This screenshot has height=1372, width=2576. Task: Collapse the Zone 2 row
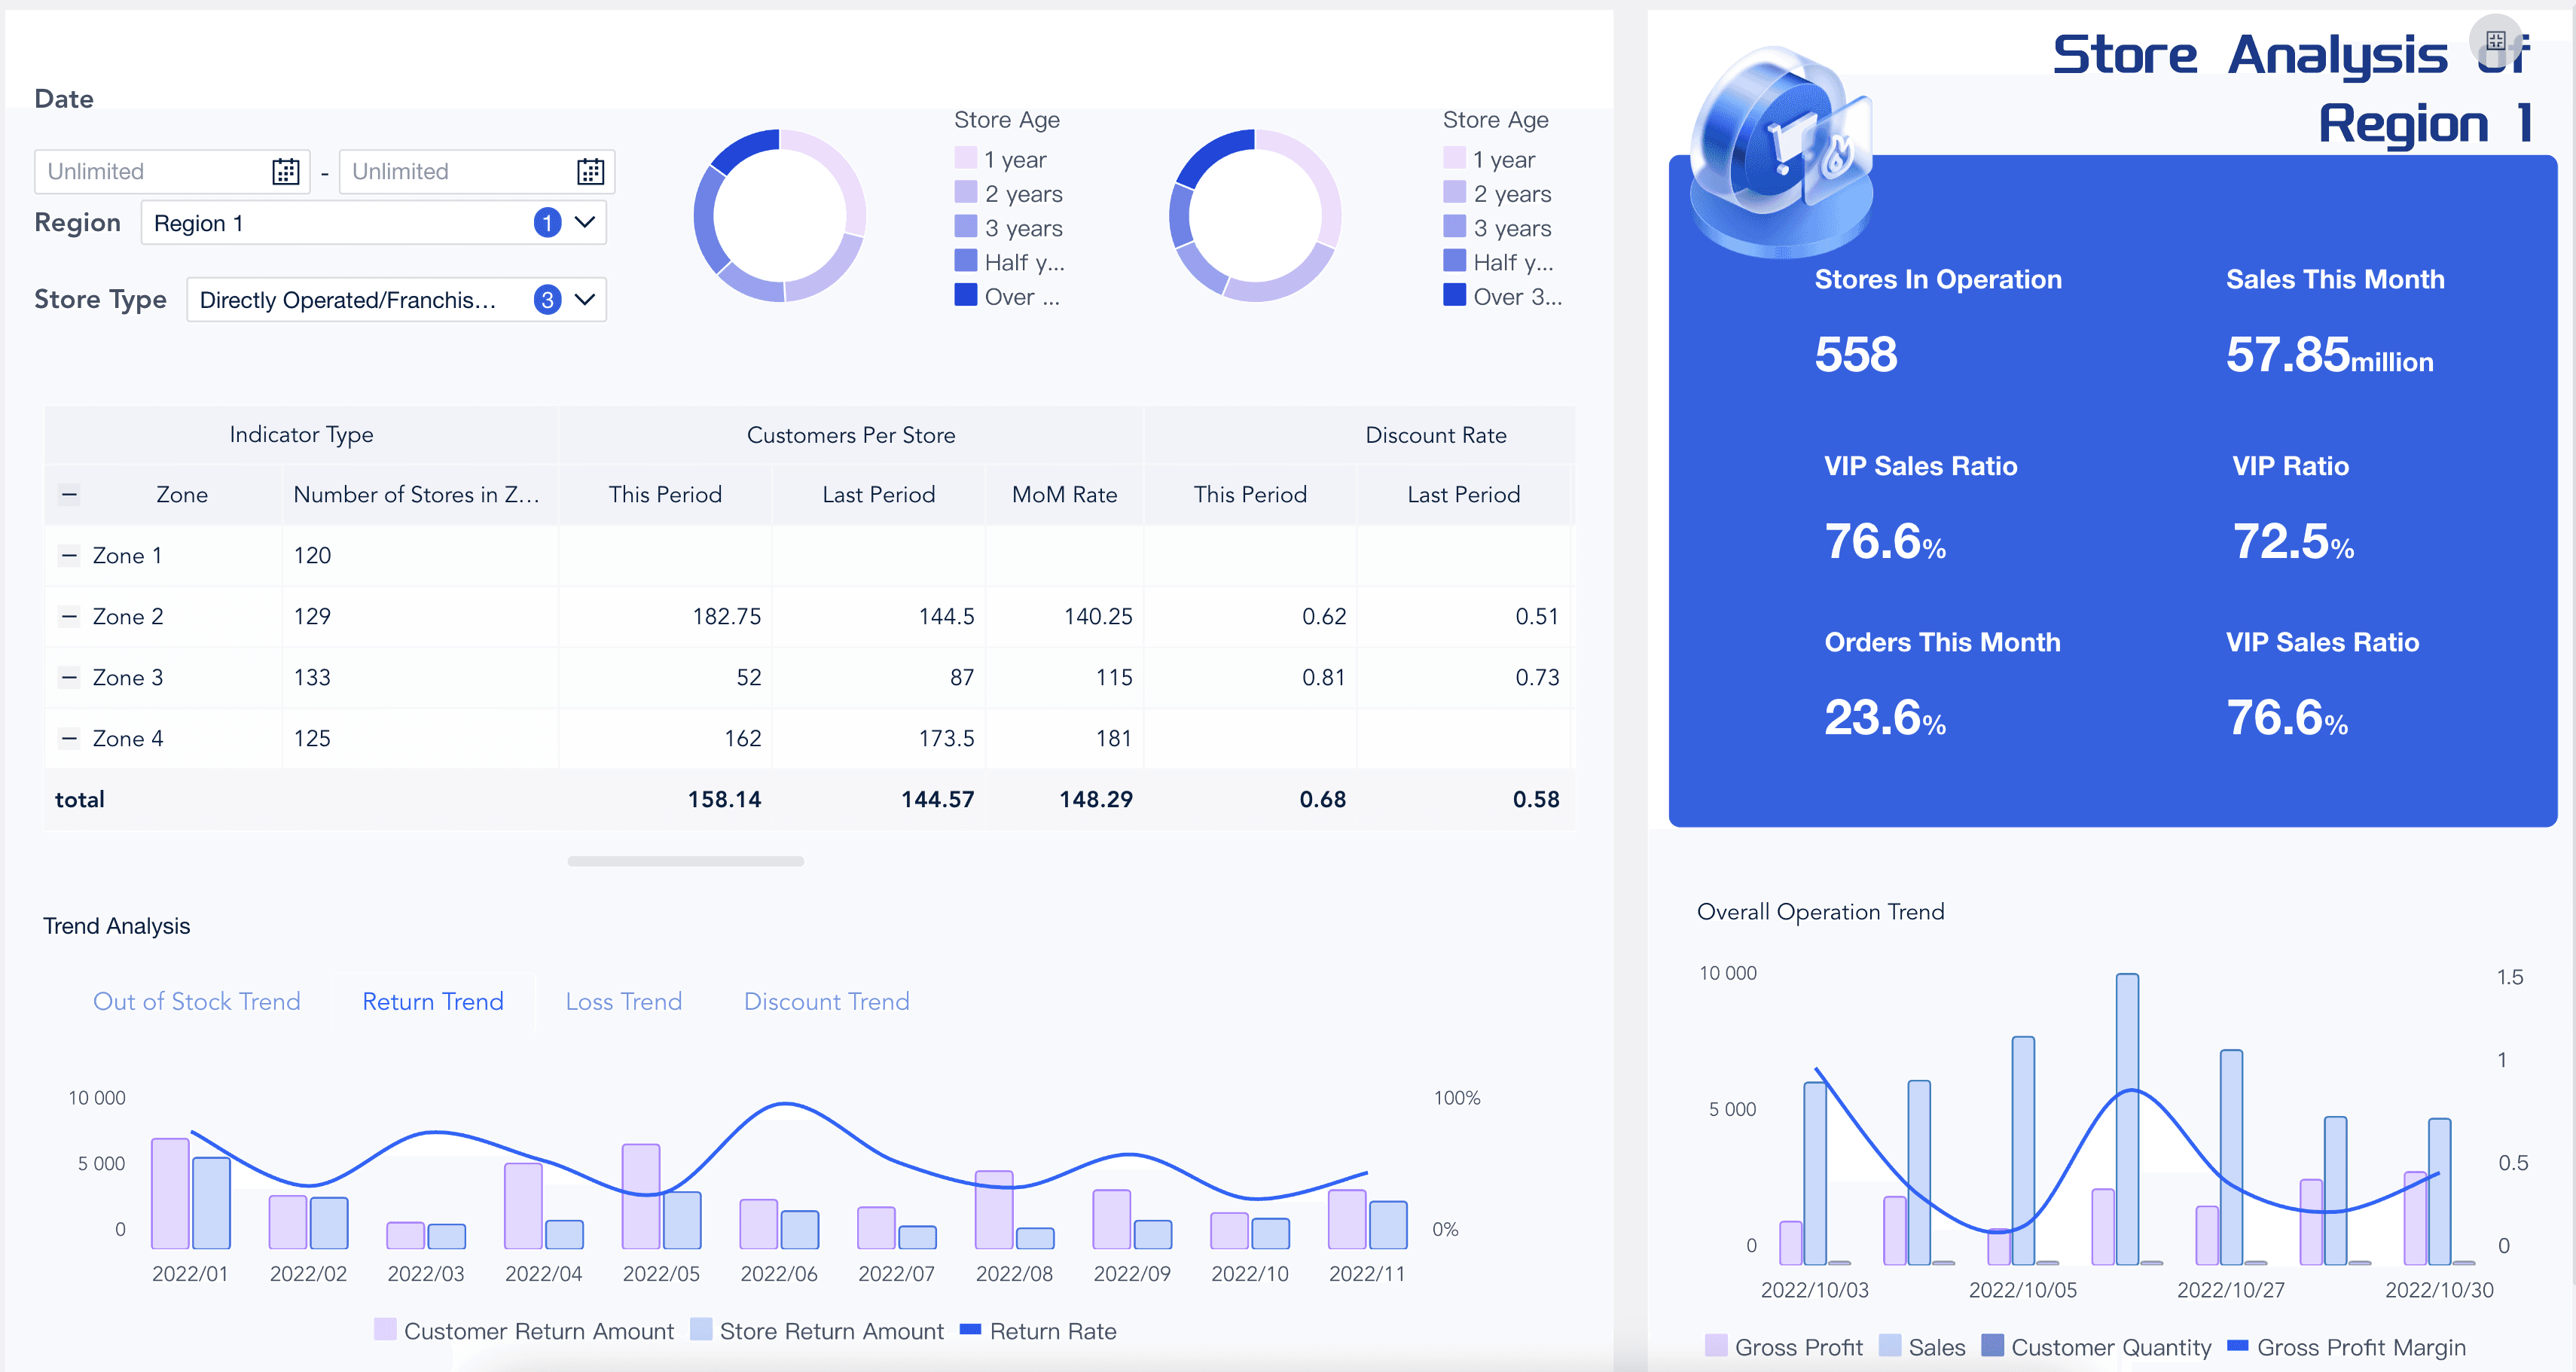69,616
